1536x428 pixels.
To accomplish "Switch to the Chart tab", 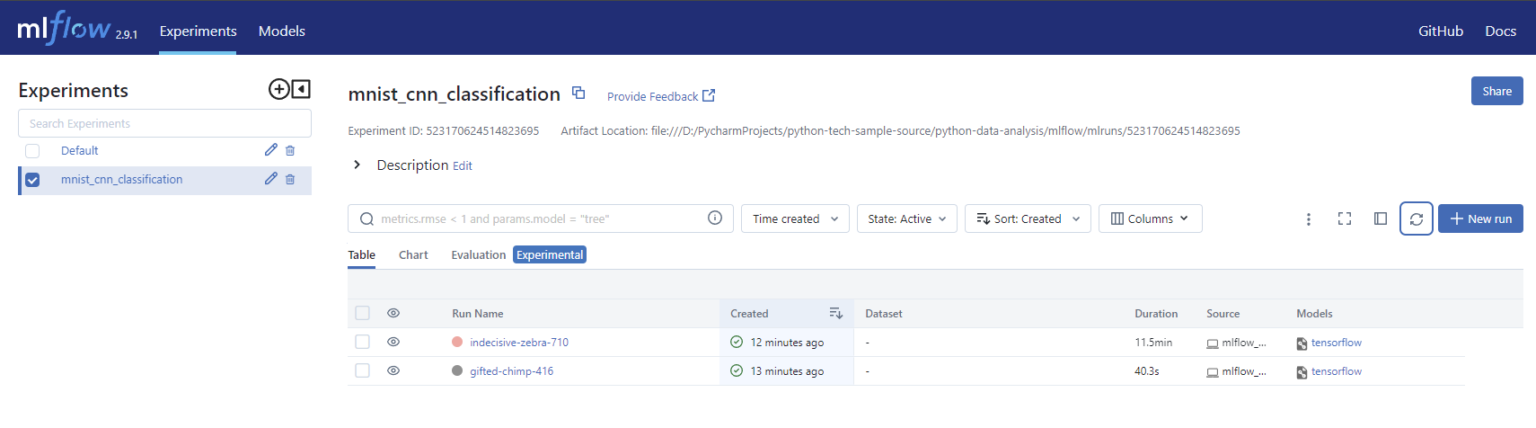I will [x=413, y=255].
